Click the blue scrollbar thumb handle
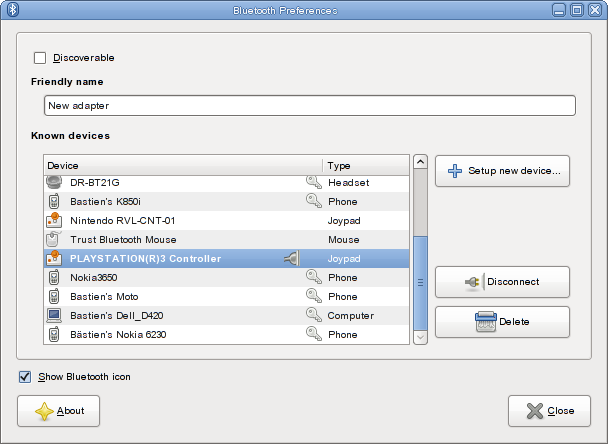The image size is (608, 444). coord(420,283)
